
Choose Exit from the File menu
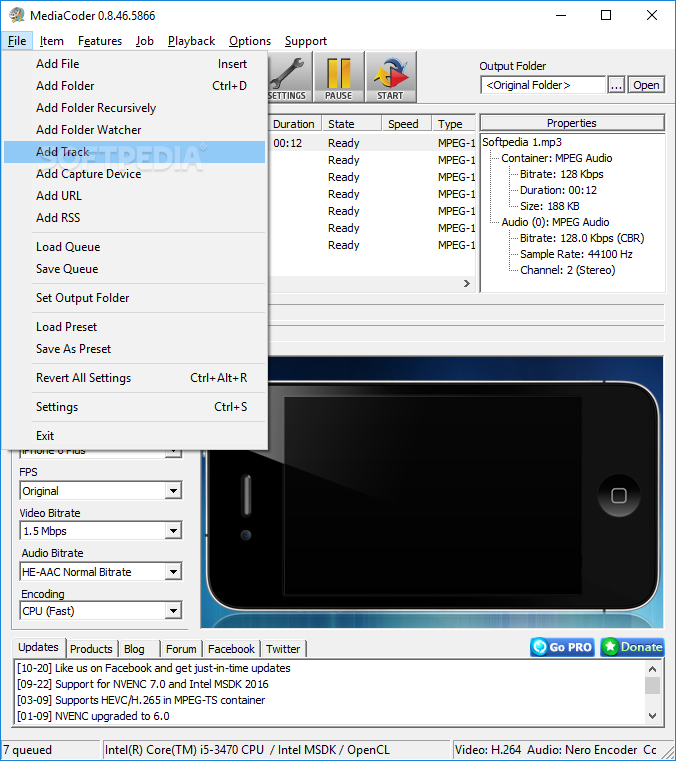(134, 436)
